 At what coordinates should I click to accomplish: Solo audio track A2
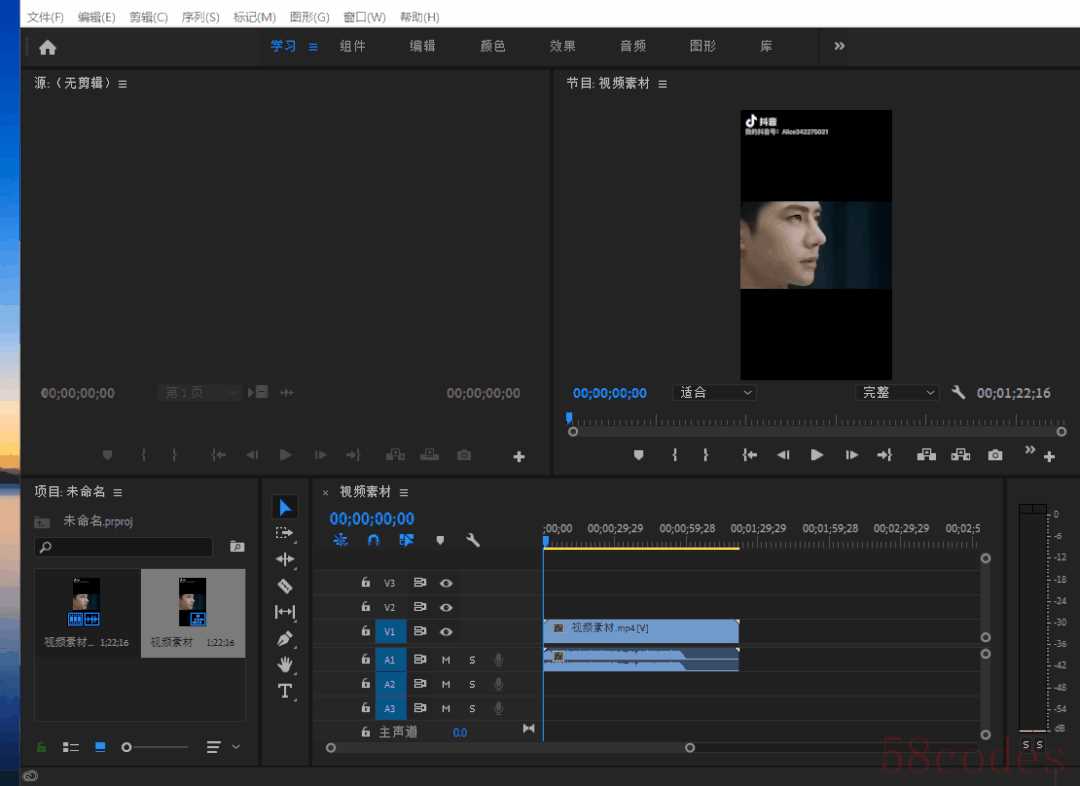tap(472, 684)
